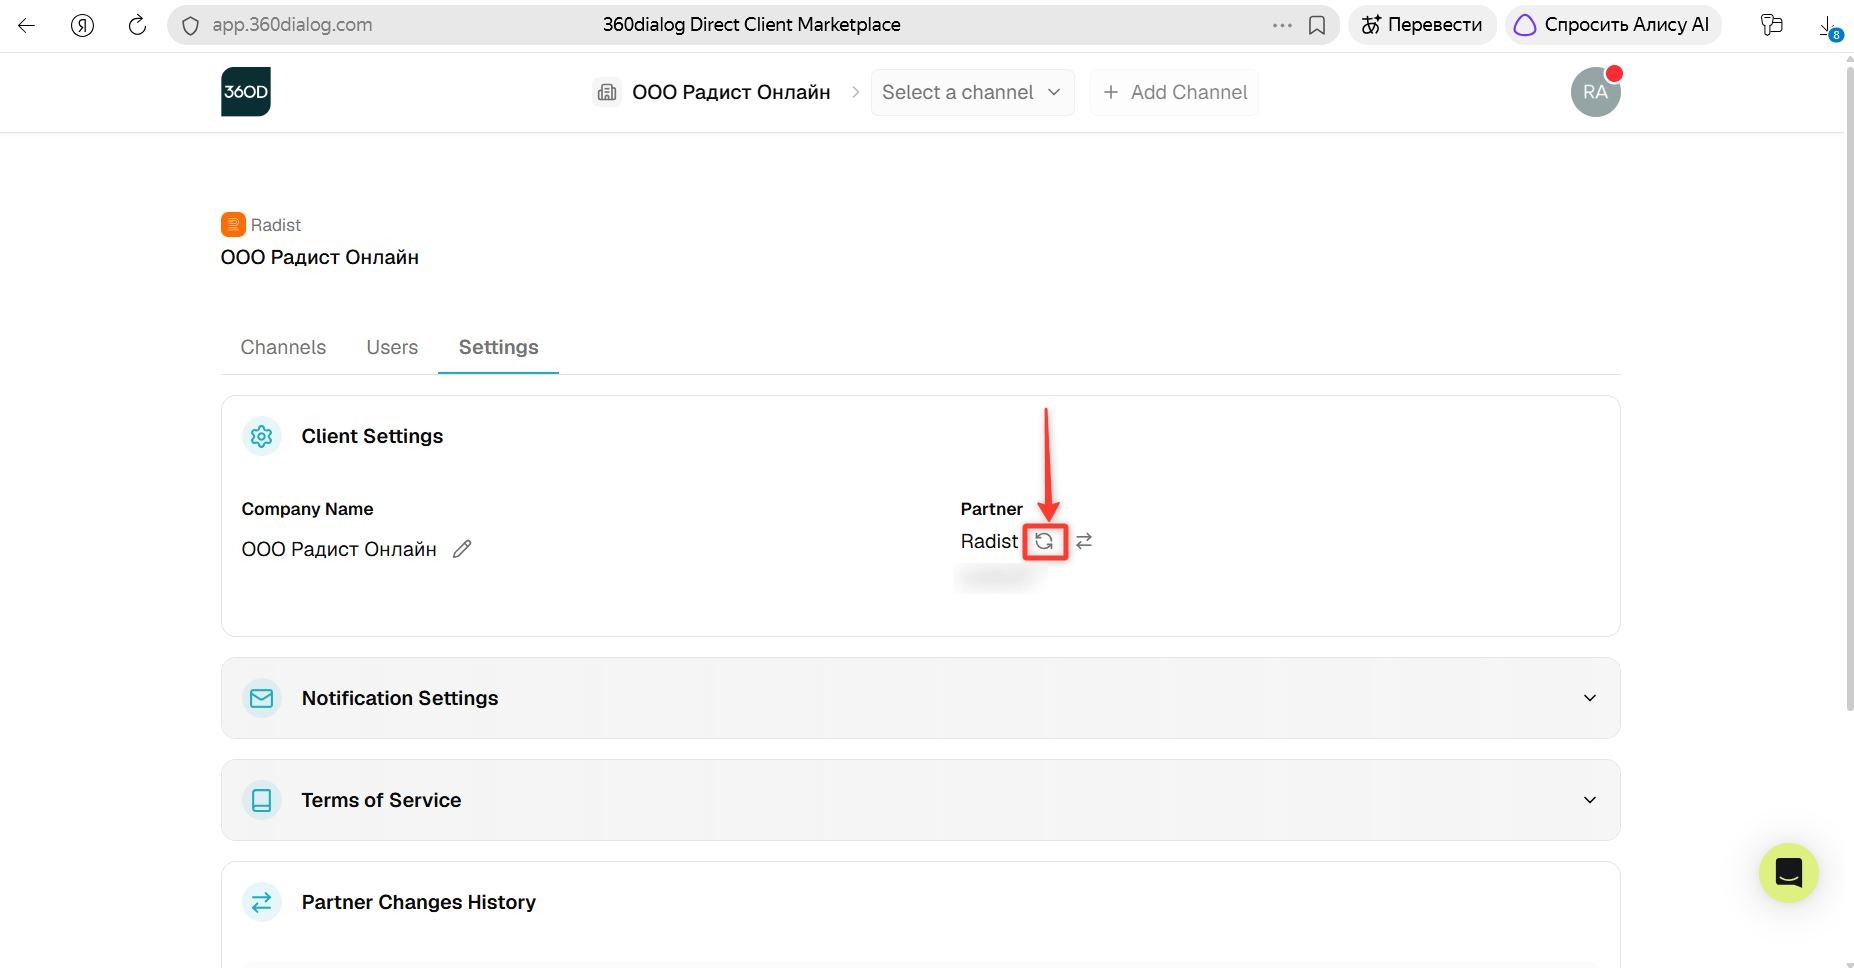View site protection shield info
Viewport: 1854px width, 968px height.
(x=190, y=26)
